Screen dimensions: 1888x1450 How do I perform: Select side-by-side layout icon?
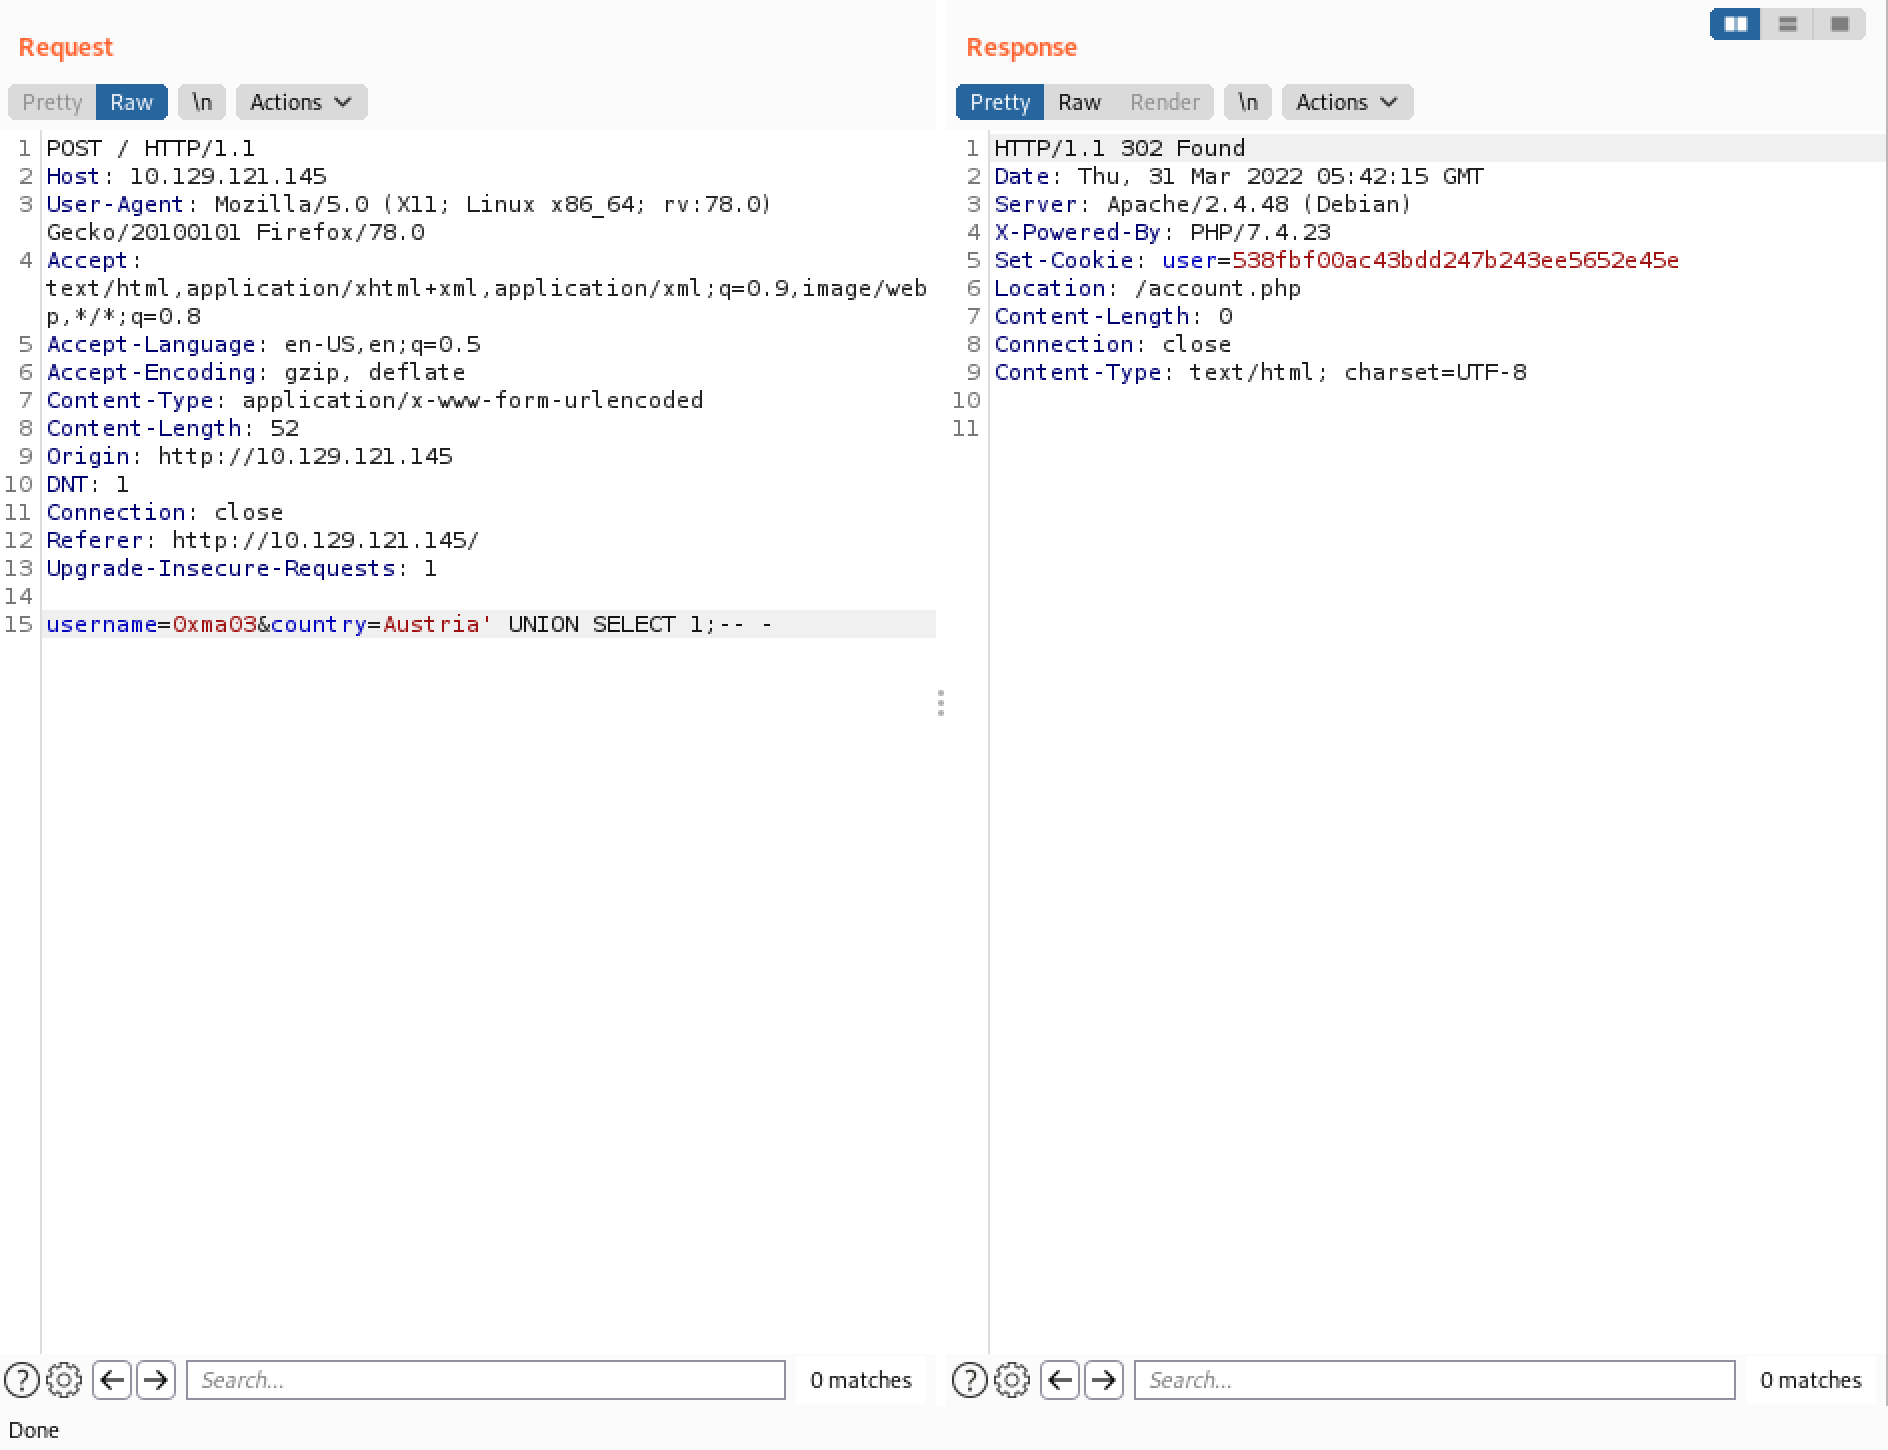click(x=1736, y=24)
